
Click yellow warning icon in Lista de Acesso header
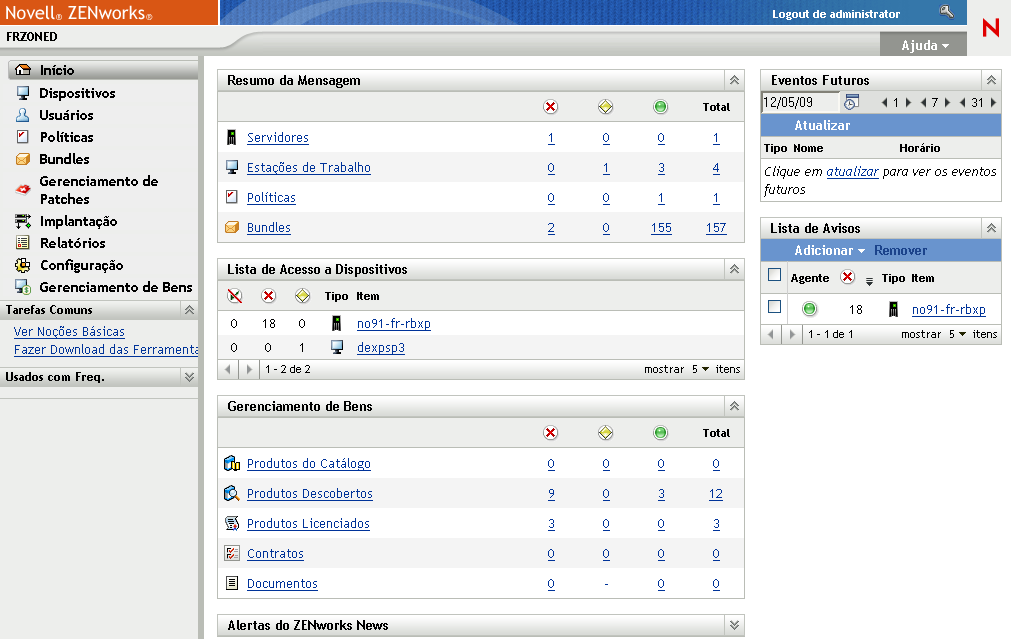(302, 296)
